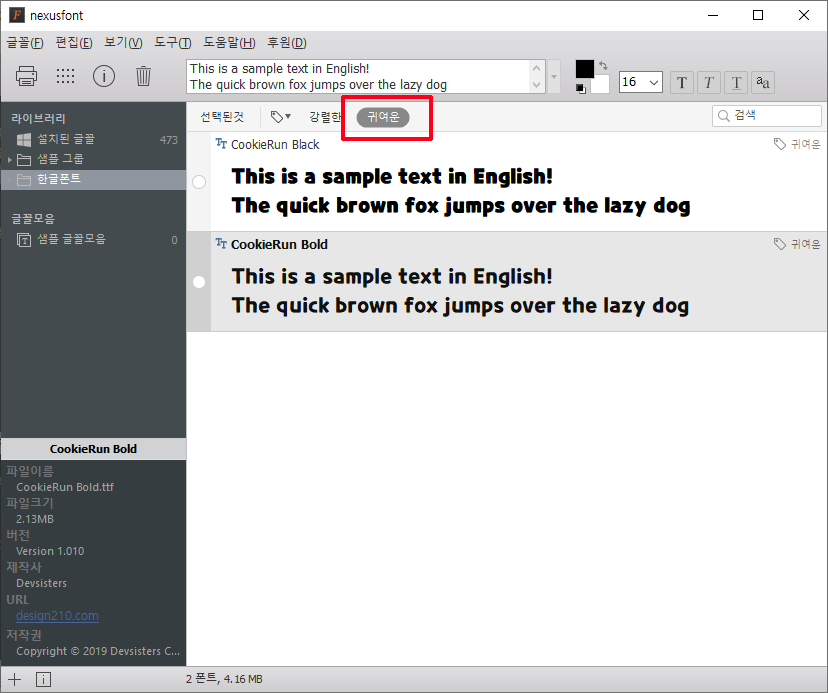This screenshot has height=693, width=828.
Task: Click the 검색 search field
Action: coord(767,116)
